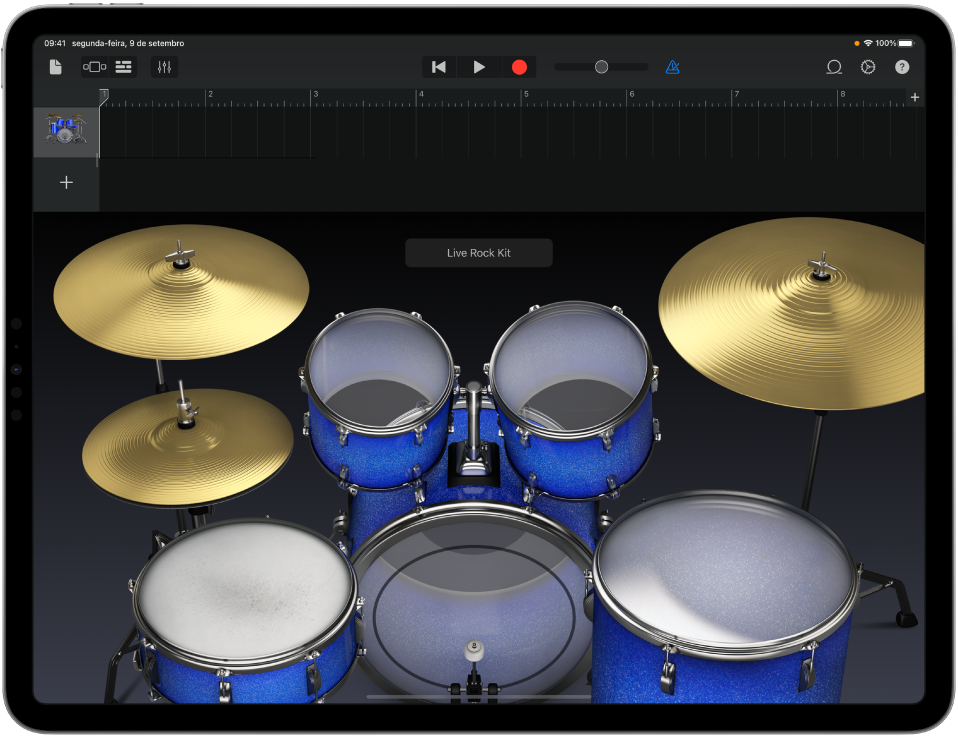Open the Loop Browser
Viewport: 958px width, 737px height.
point(833,67)
